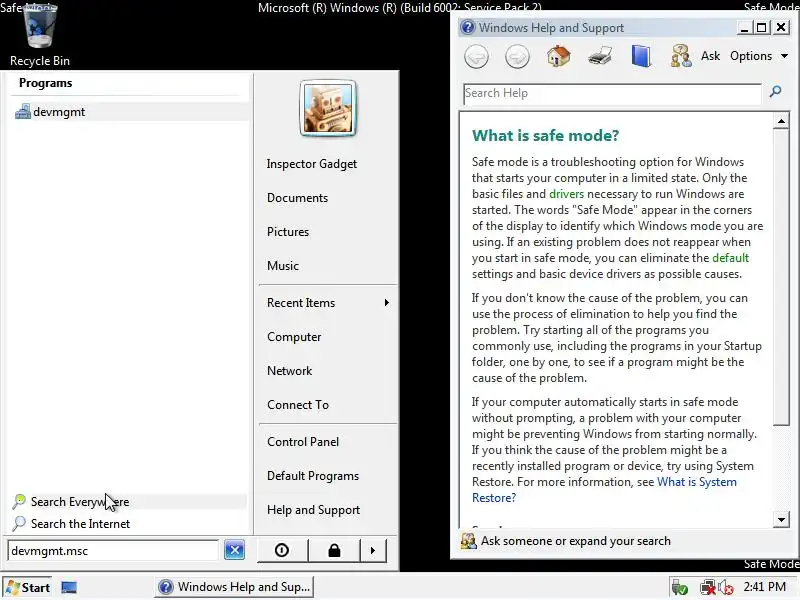The height and width of the screenshot is (600, 800).
Task: Open the Recycle Bin desktop icon
Action: click(x=40, y=36)
